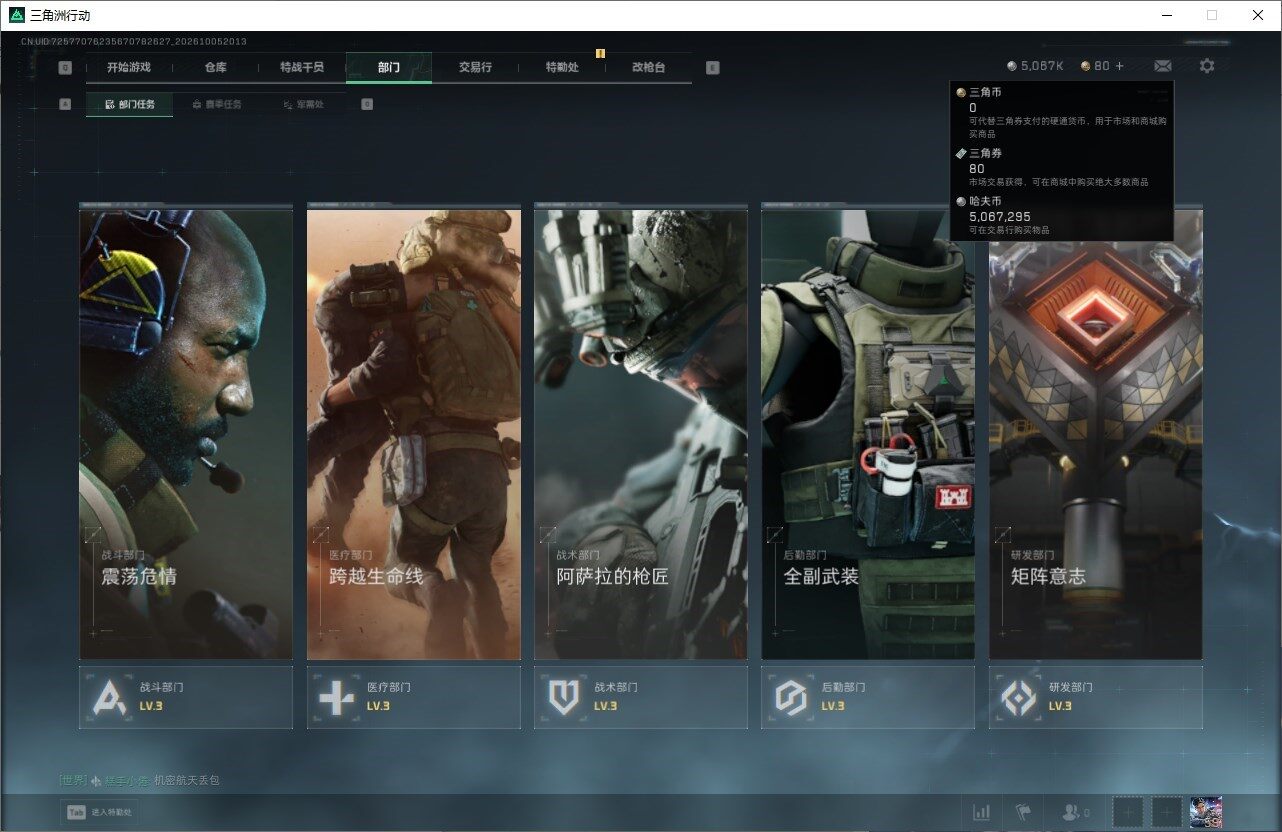This screenshot has height=832, width=1282.
Task: Switch to the 开始游戏 tab
Action: 129,67
